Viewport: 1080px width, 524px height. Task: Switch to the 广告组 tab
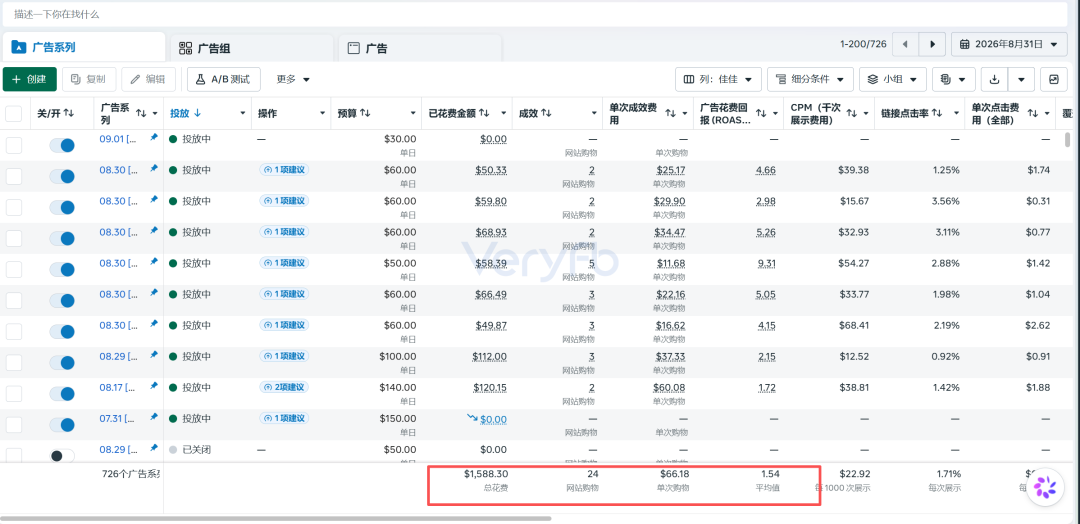click(x=252, y=48)
